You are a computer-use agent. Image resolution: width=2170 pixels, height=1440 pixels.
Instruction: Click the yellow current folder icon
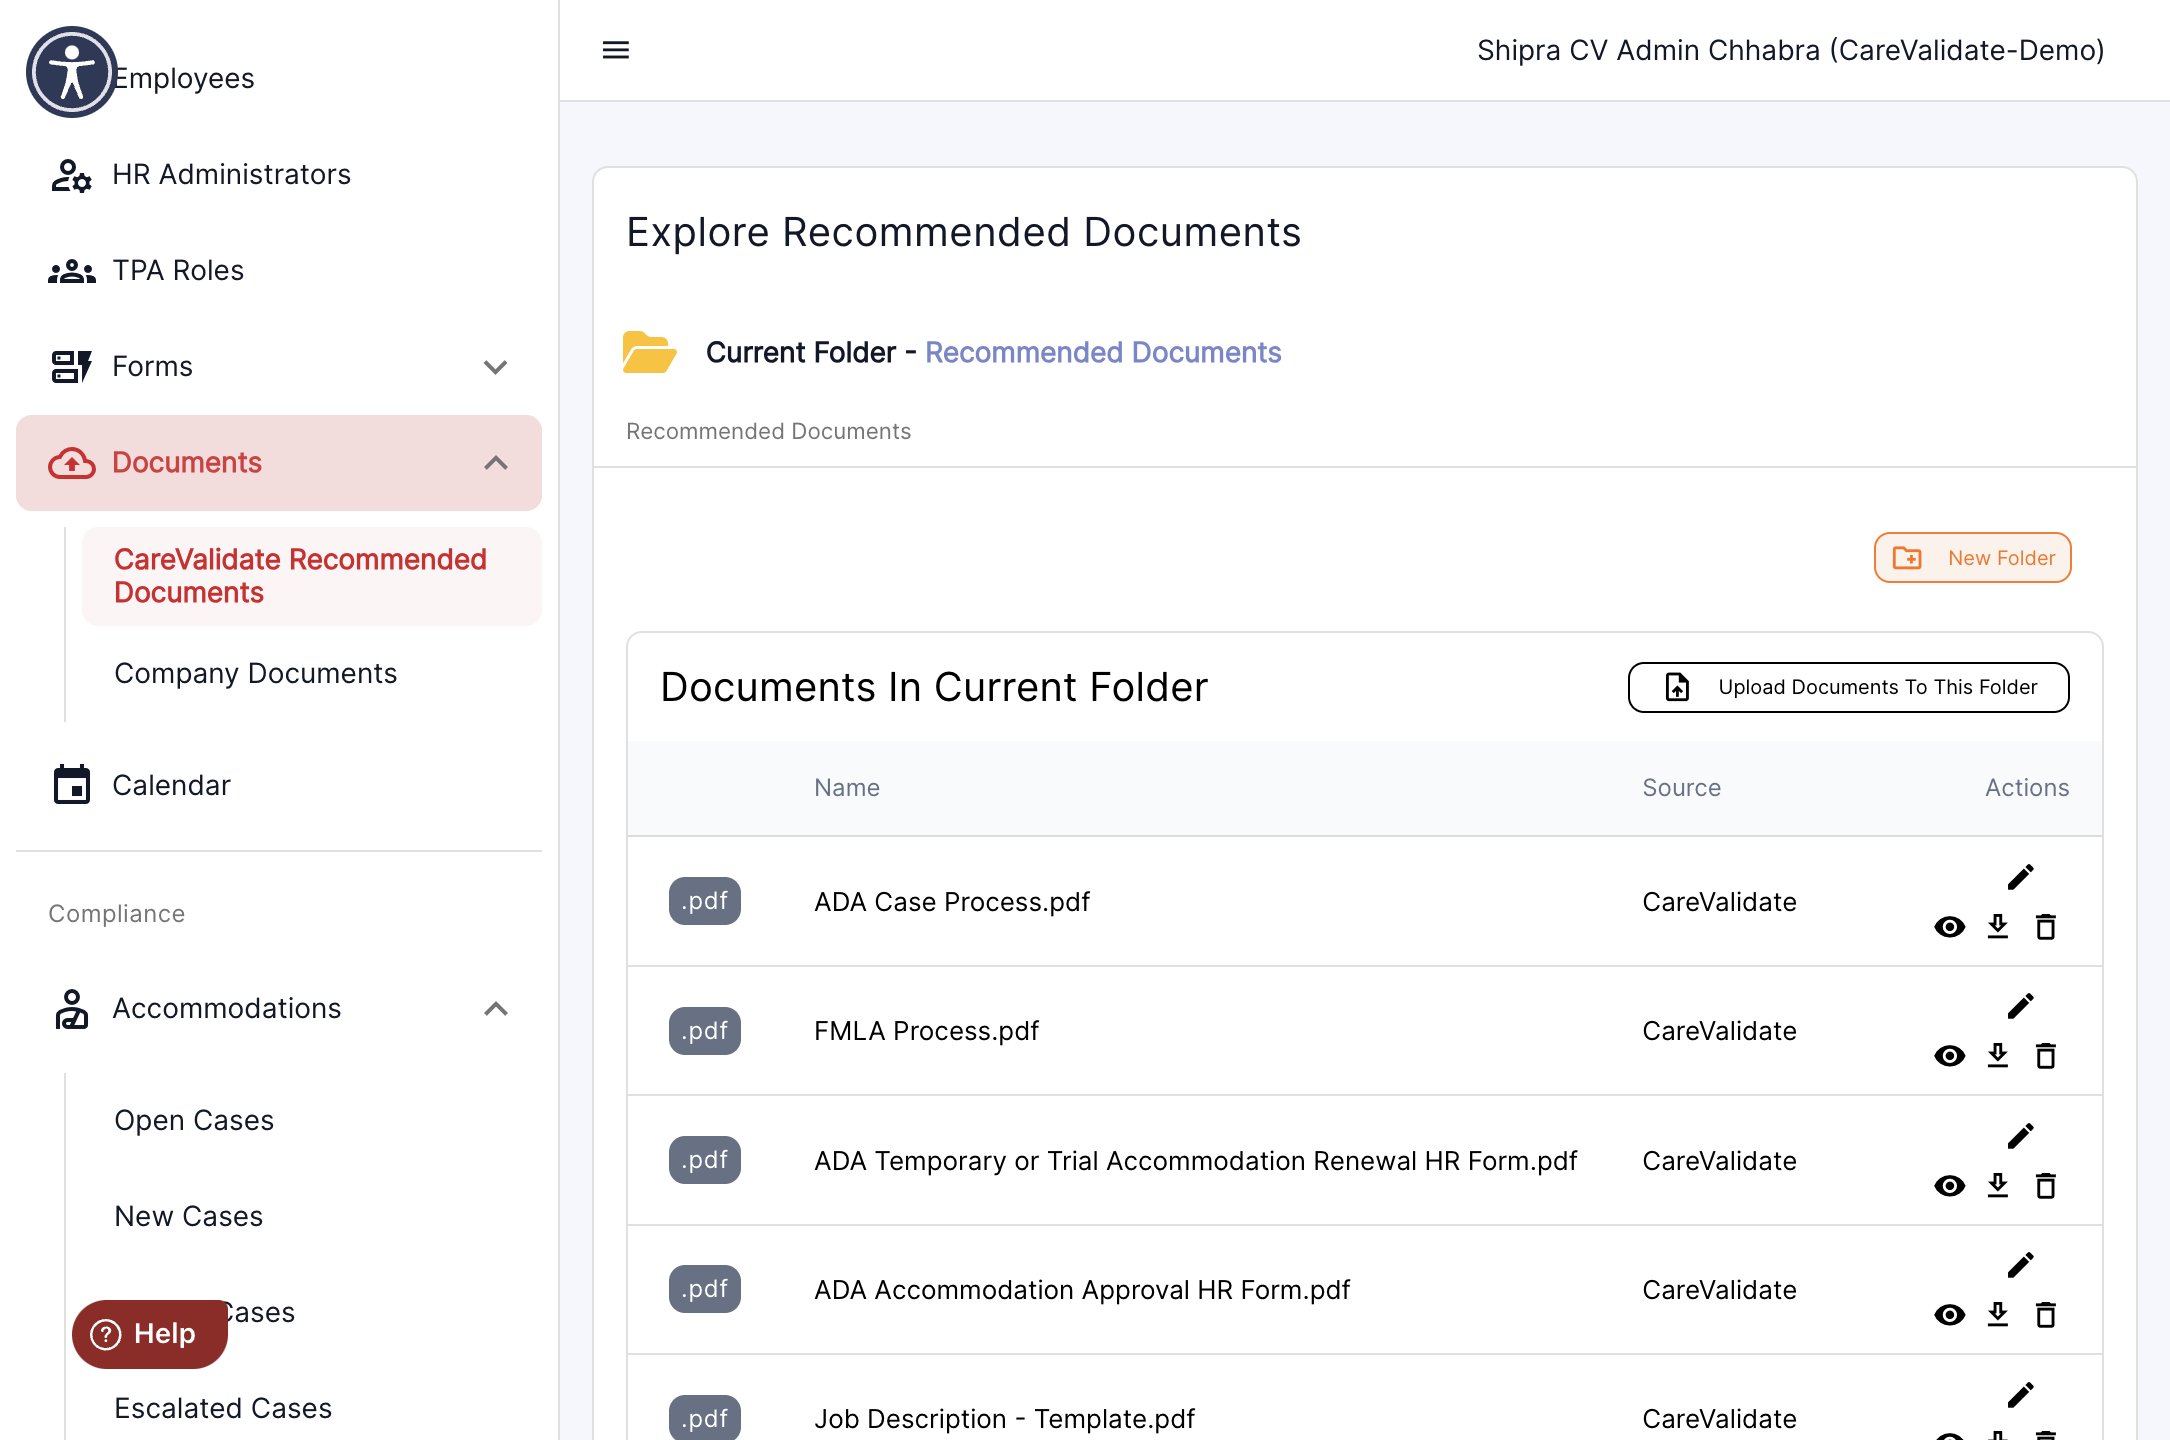coord(649,352)
